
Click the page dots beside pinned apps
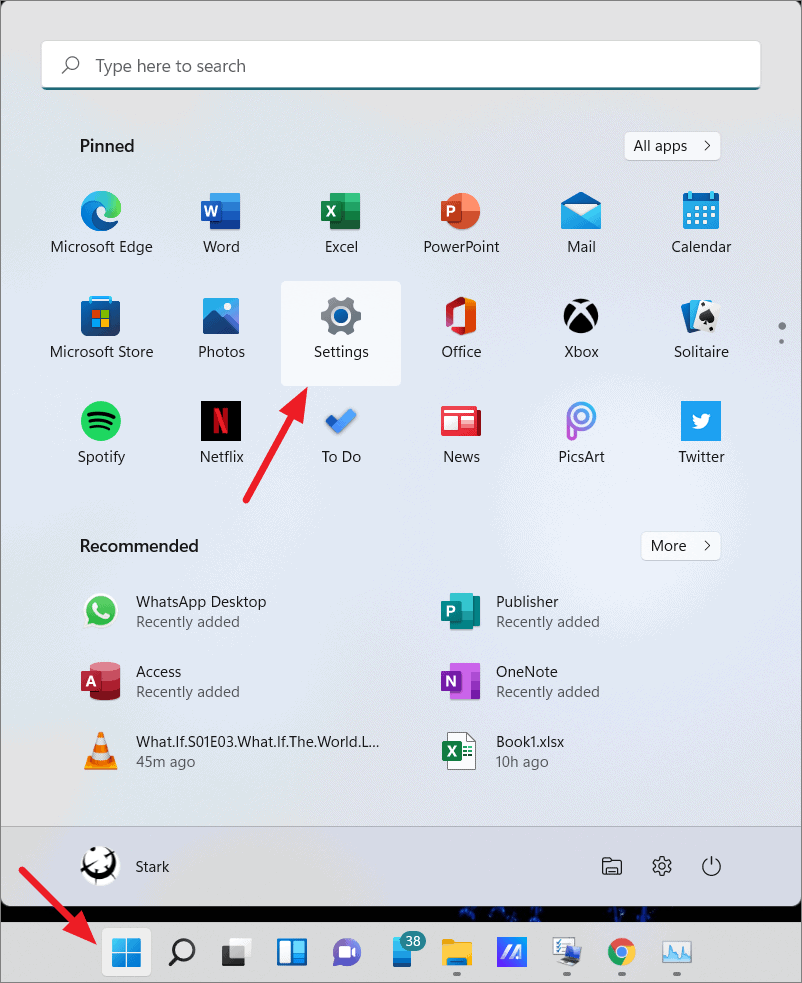click(781, 333)
